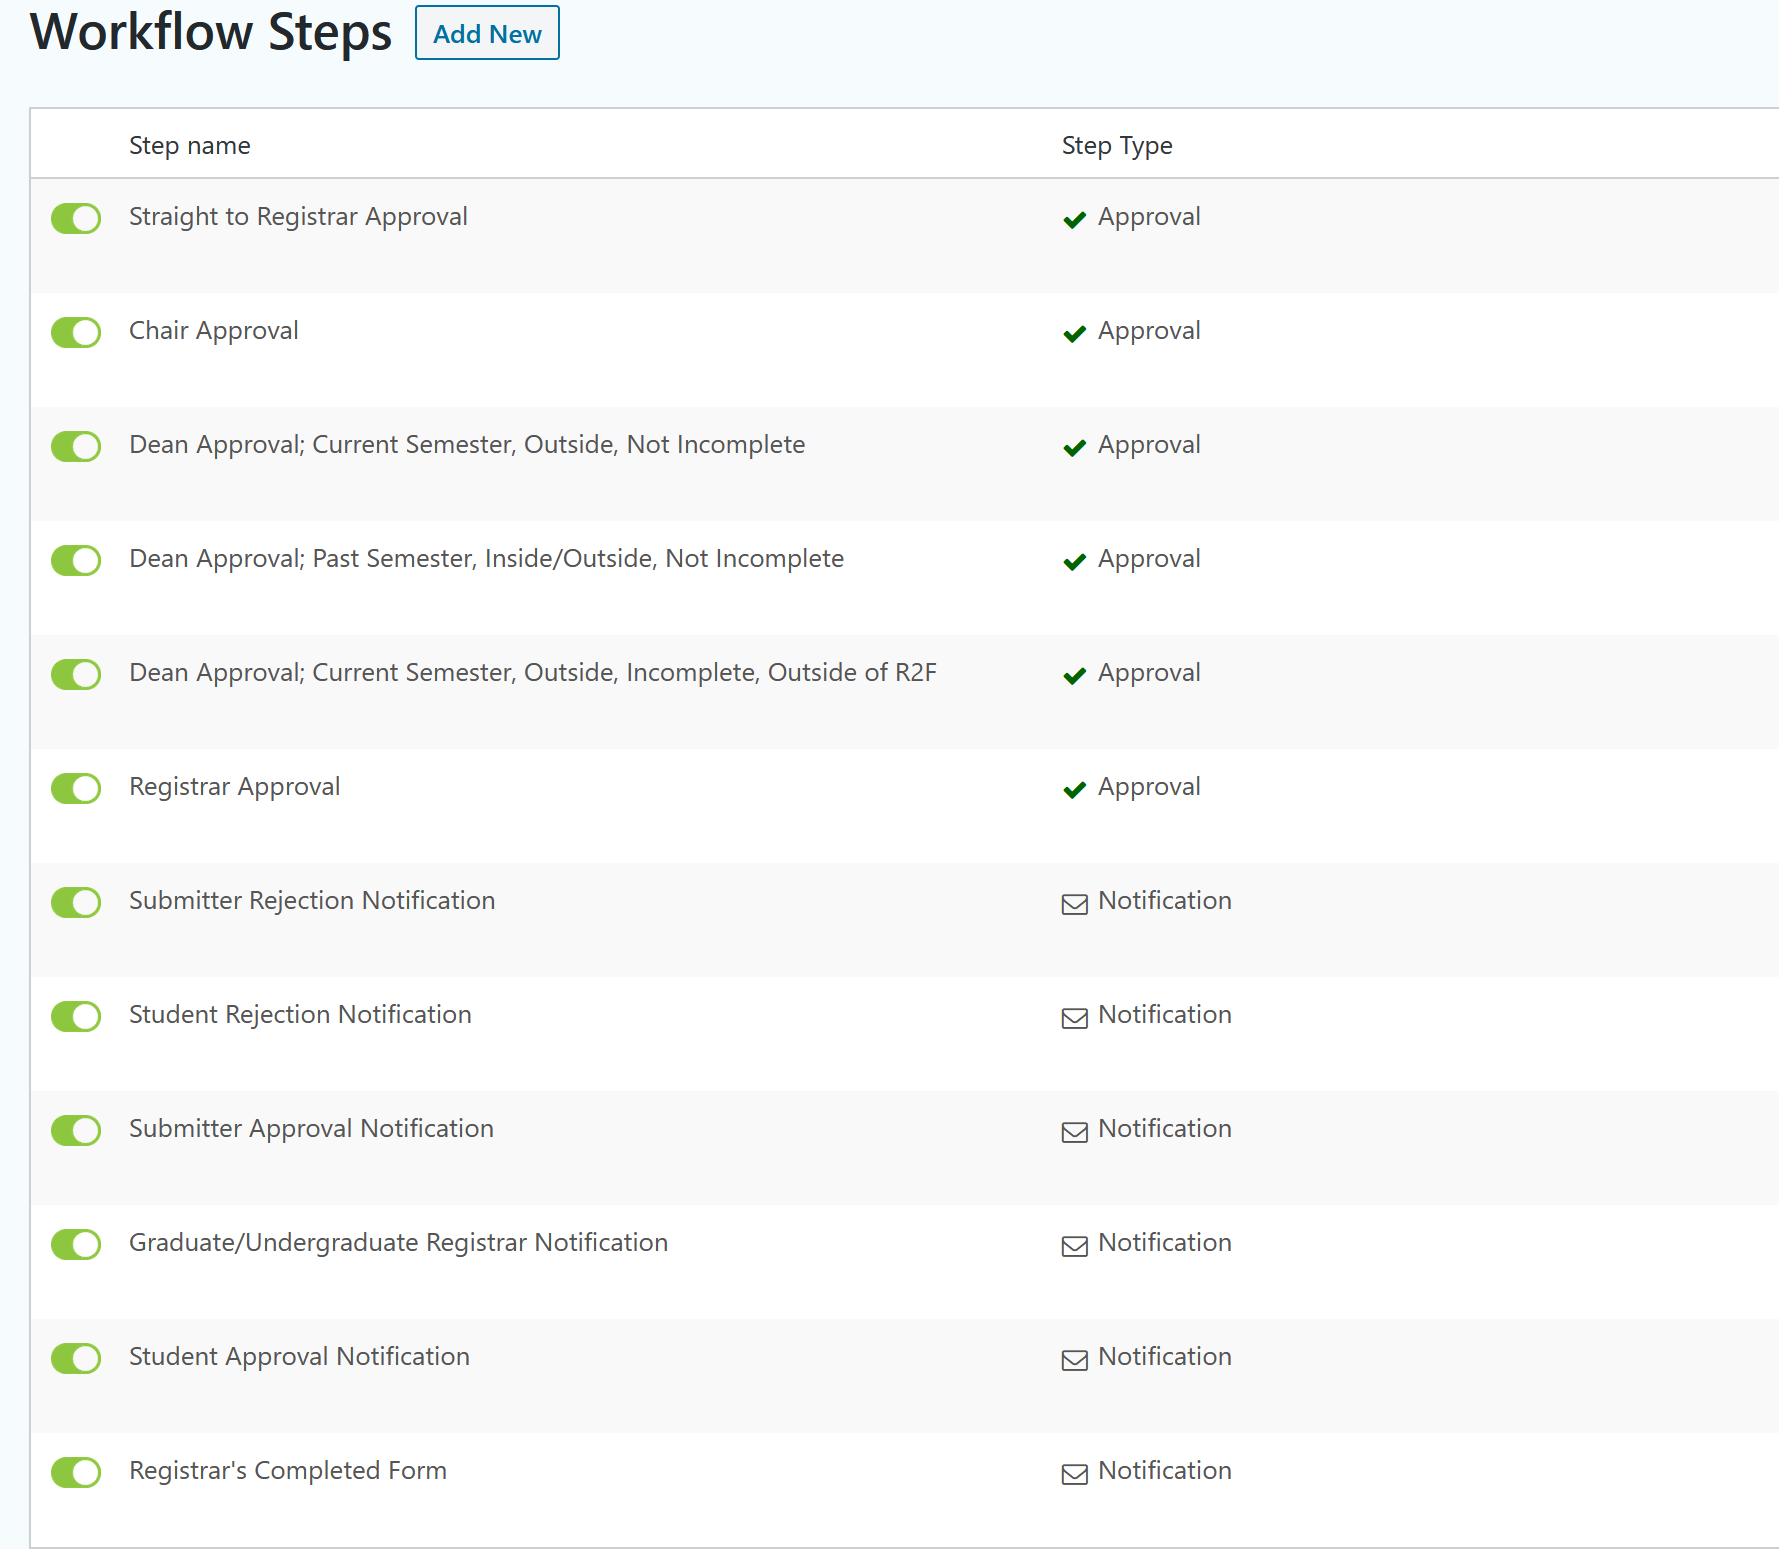The width and height of the screenshot is (1779, 1549).
Task: Disable the Chair Approval step toggle
Action: point(76,332)
